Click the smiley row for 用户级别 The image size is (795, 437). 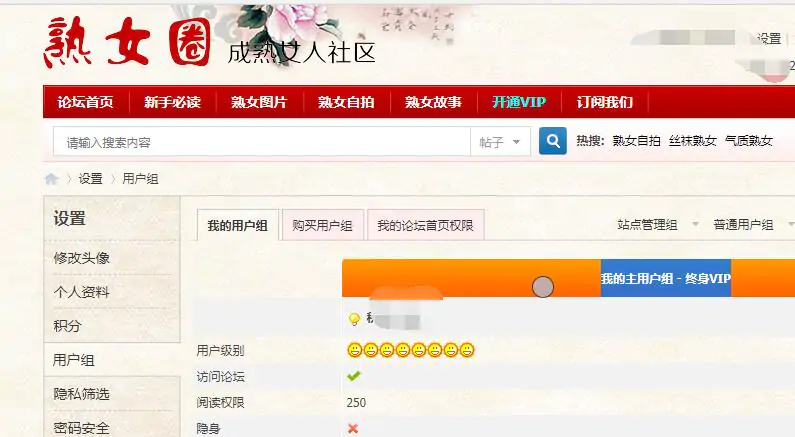click(x=411, y=350)
